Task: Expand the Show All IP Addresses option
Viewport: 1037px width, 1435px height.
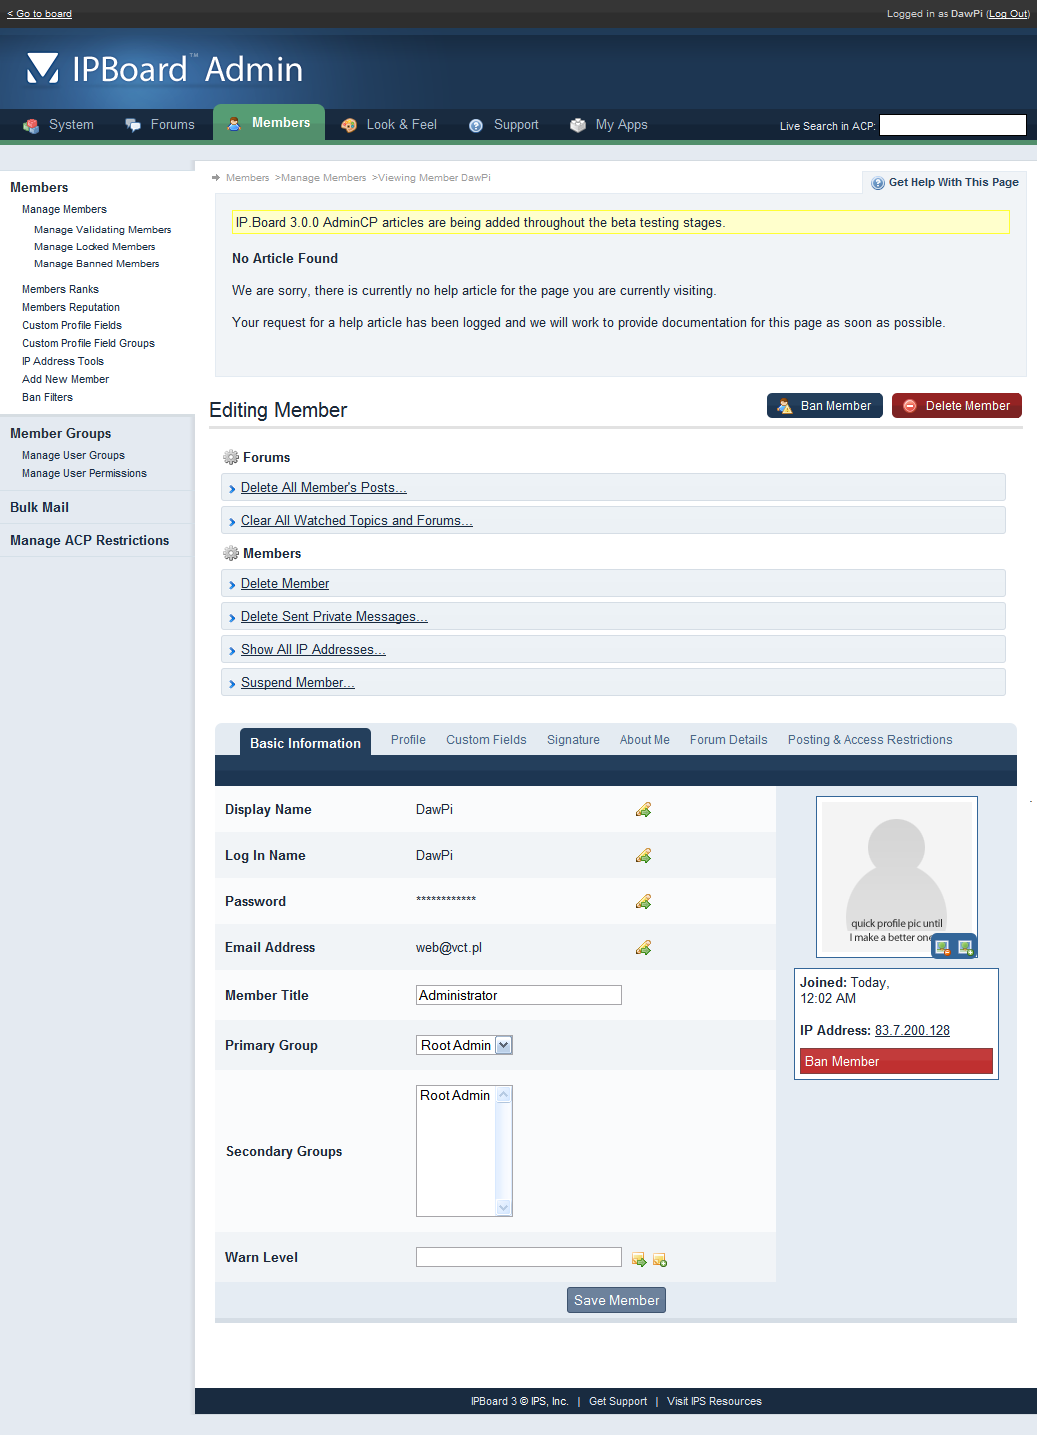Action: pyautogui.click(x=312, y=649)
